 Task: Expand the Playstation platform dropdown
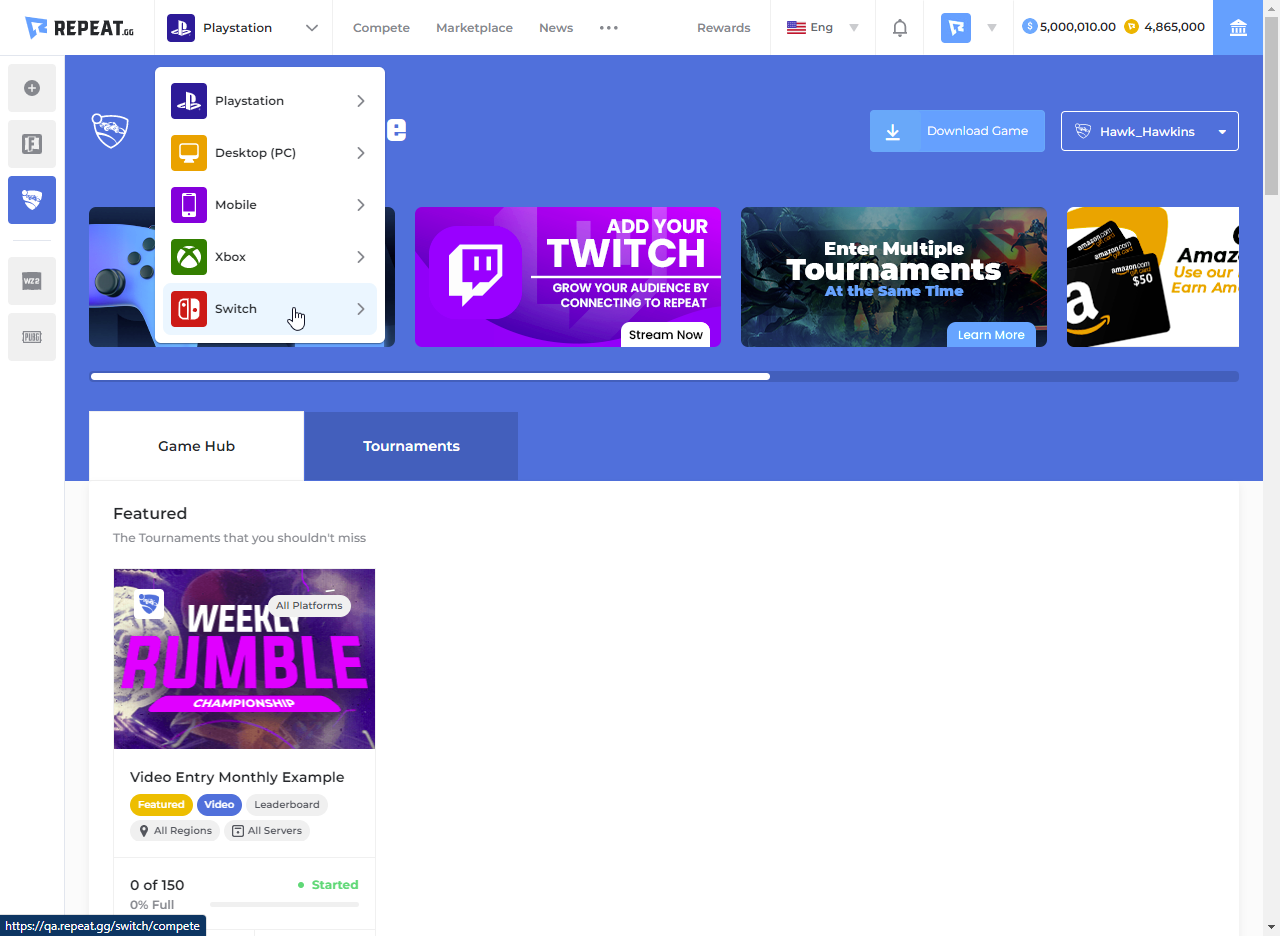pyautogui.click(x=312, y=28)
